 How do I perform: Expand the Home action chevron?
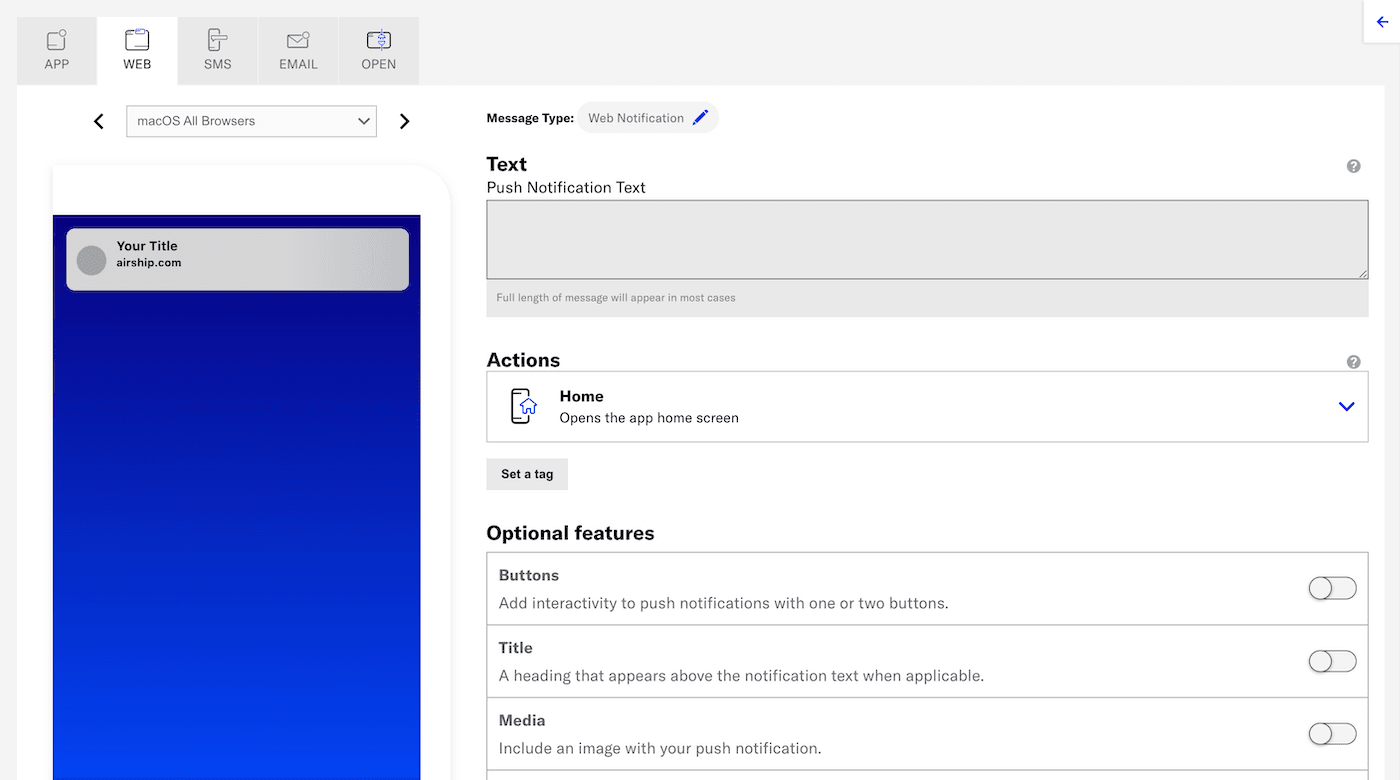click(1346, 406)
